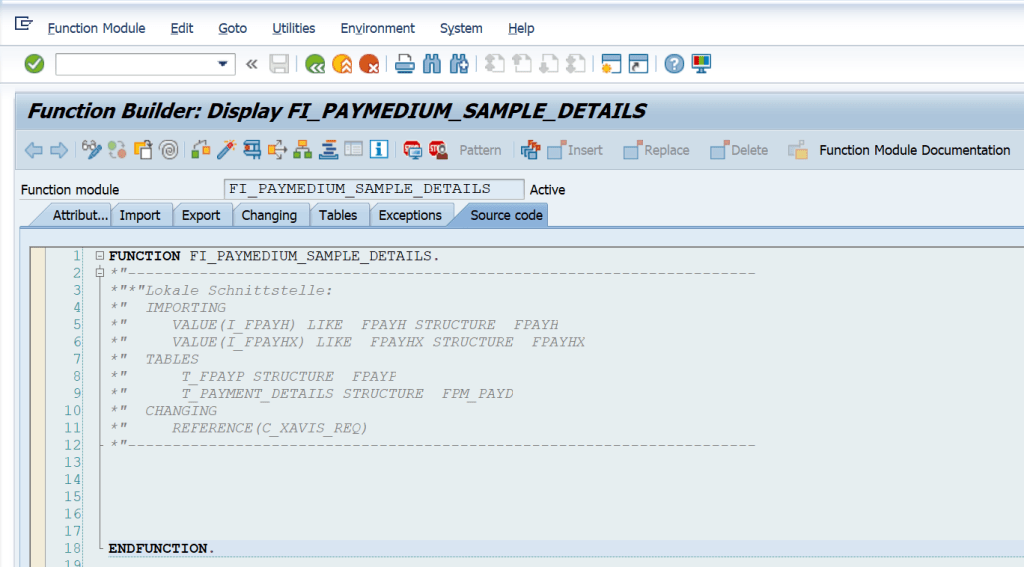This screenshot has height=567, width=1024.
Task: Open the command field dropdown arrow
Action: [x=223, y=64]
